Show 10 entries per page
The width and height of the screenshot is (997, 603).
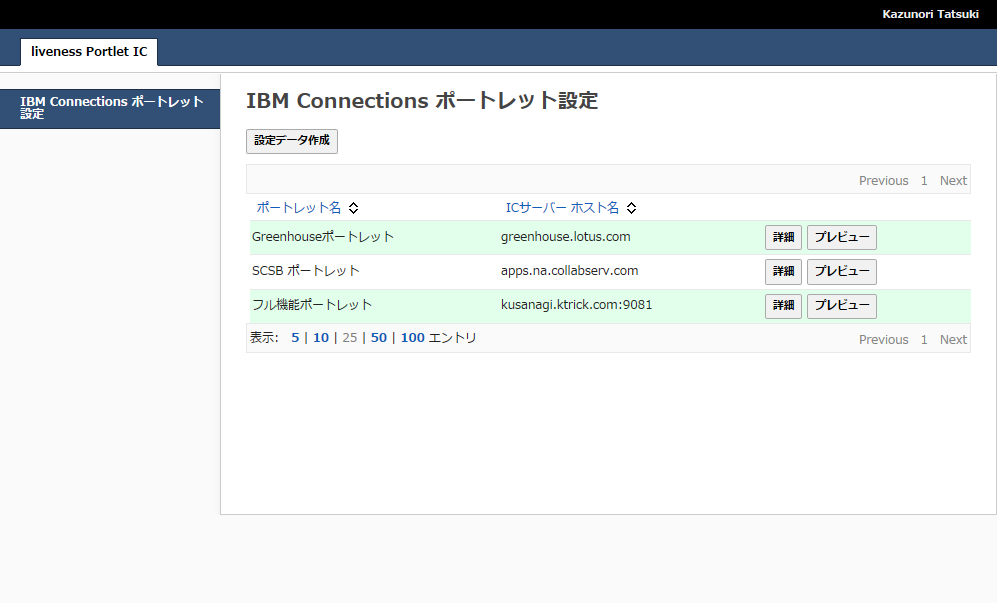pos(320,338)
